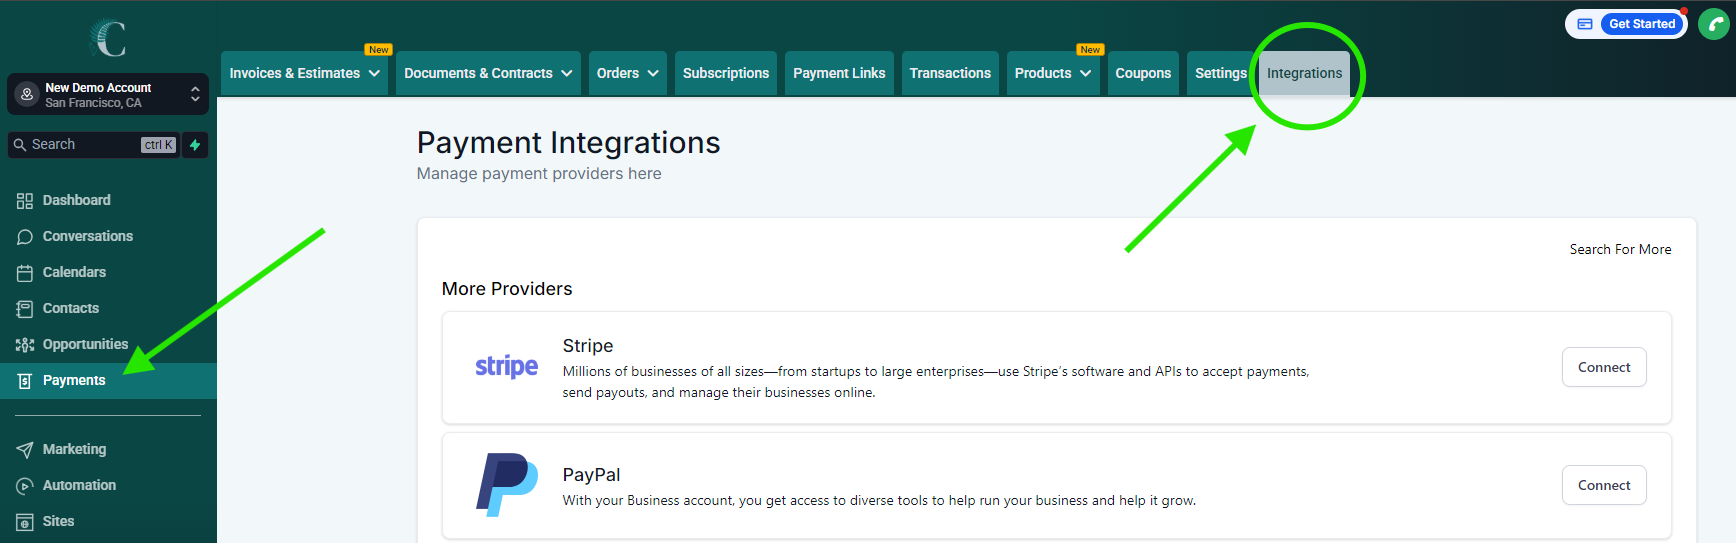Select the Integrations tab
The image size is (1736, 543).
tap(1305, 73)
